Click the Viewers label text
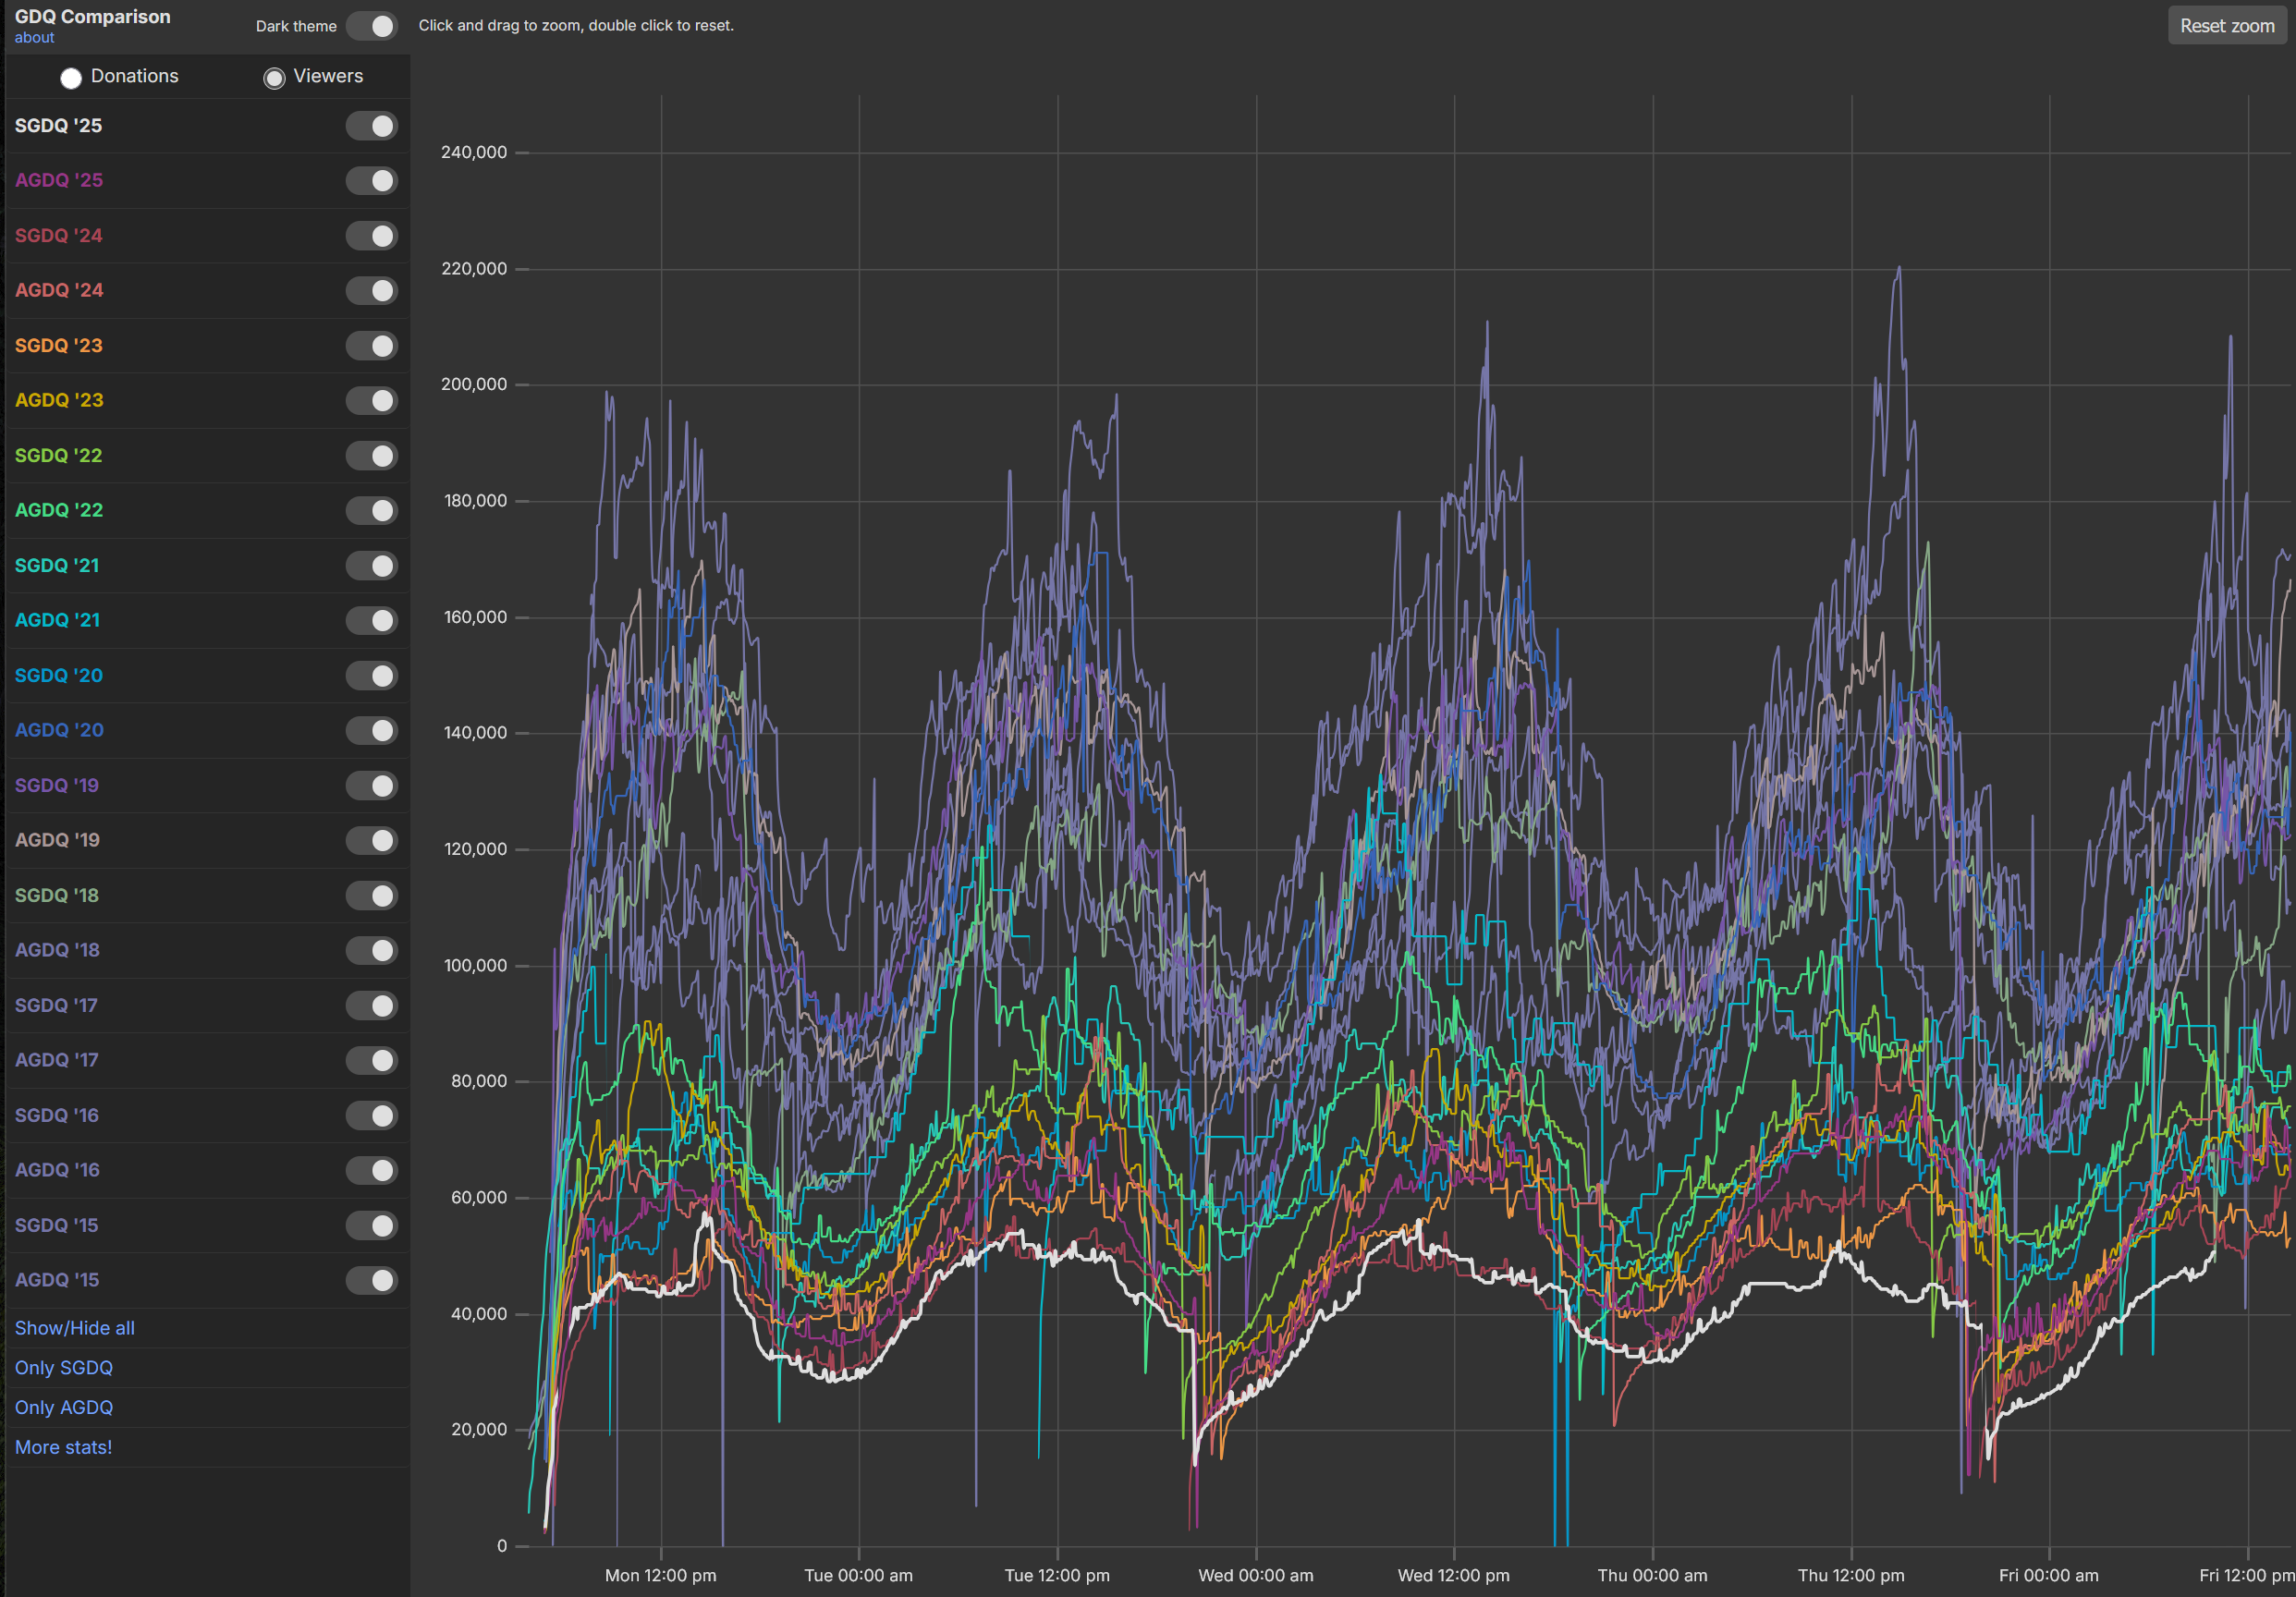 (328, 77)
